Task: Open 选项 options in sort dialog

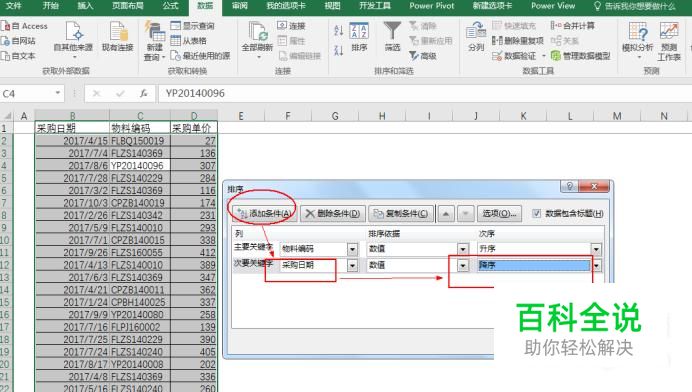Action: coord(499,214)
